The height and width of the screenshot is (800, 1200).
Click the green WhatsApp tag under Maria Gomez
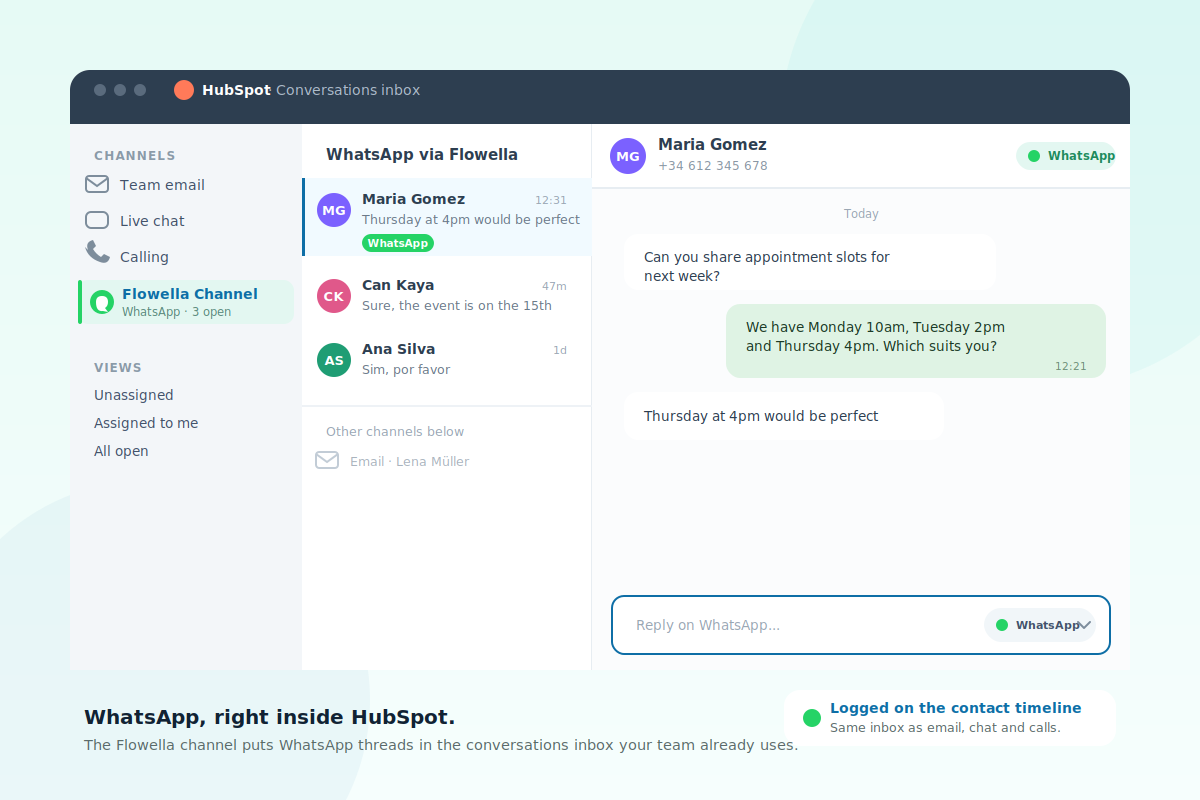click(398, 243)
